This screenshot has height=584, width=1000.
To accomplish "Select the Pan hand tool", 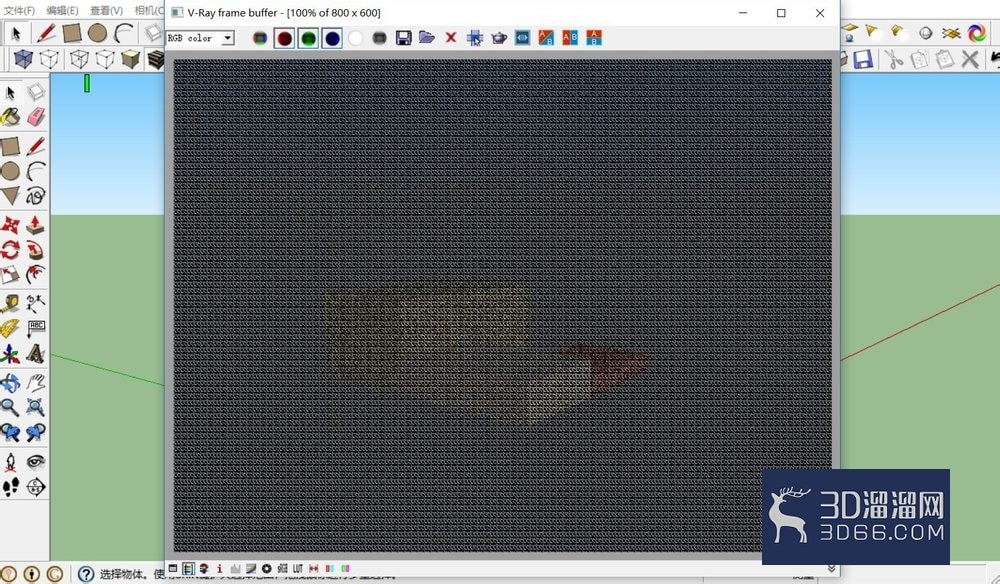I will coord(36,383).
